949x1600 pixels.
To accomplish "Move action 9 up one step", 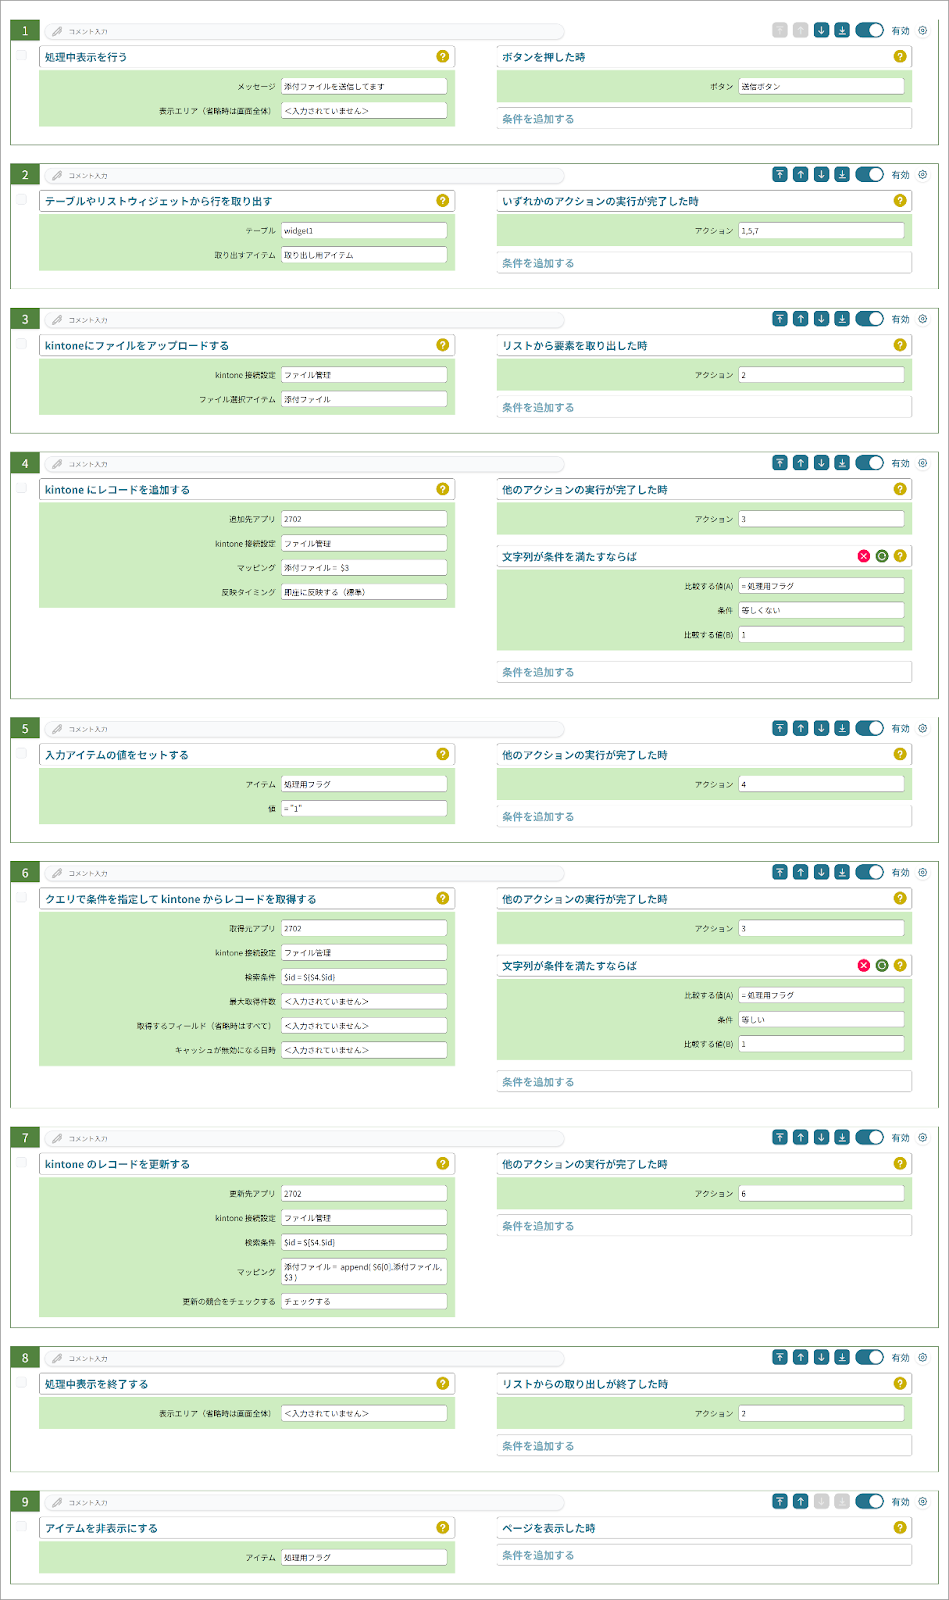I will point(801,1501).
